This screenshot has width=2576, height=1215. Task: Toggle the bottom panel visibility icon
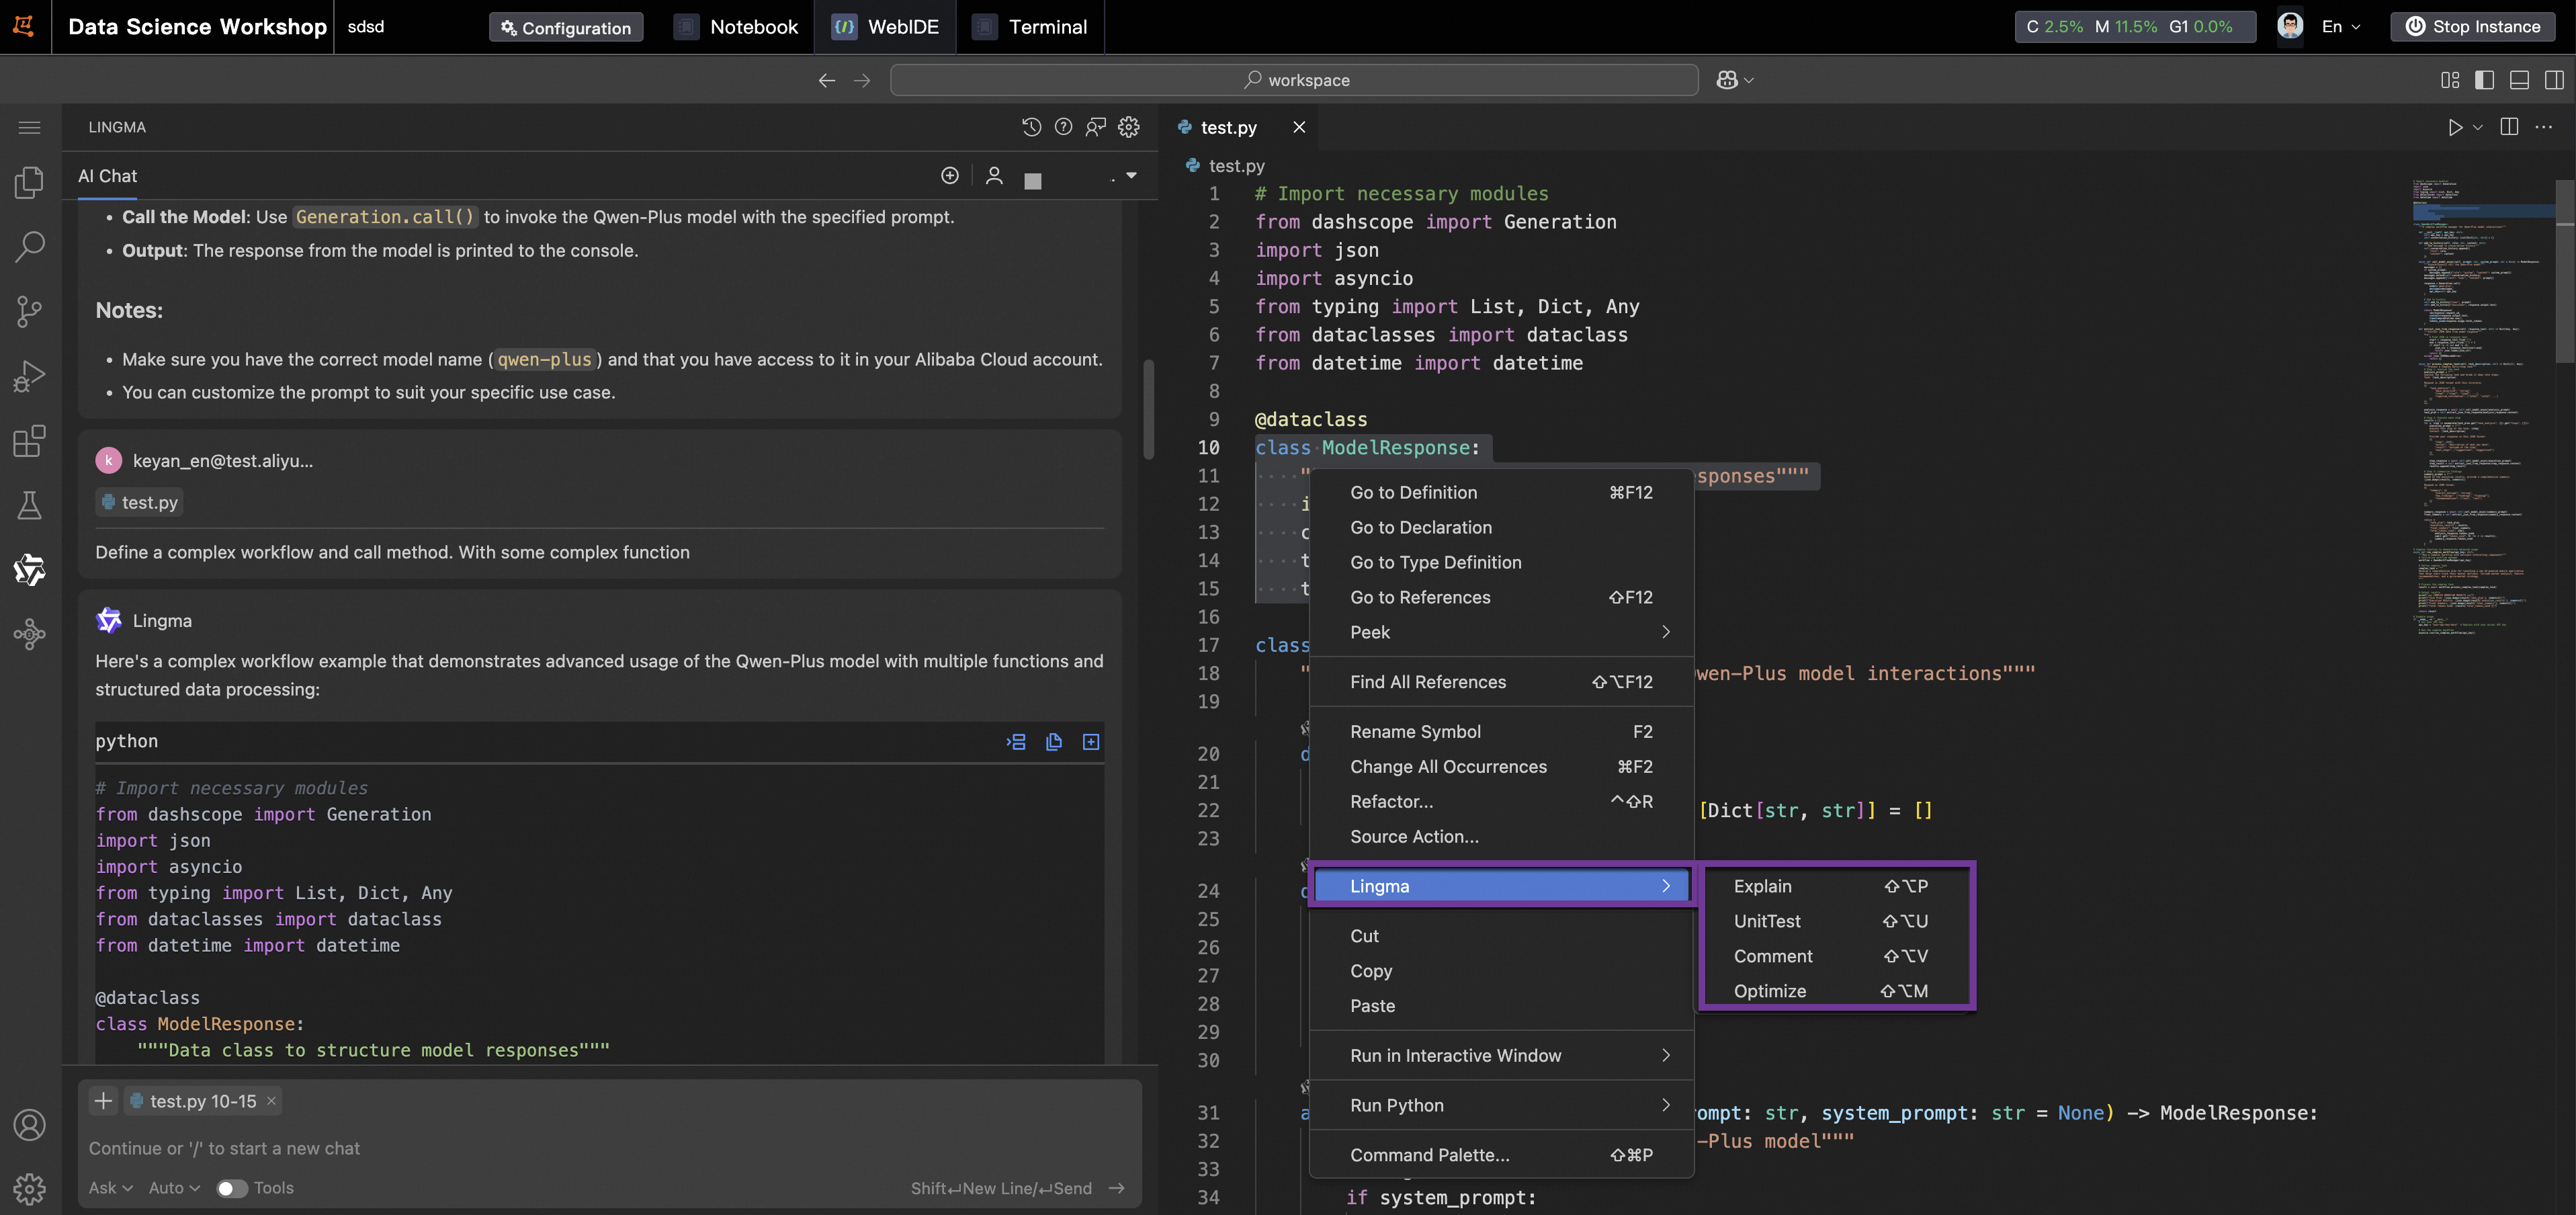[x=2519, y=80]
